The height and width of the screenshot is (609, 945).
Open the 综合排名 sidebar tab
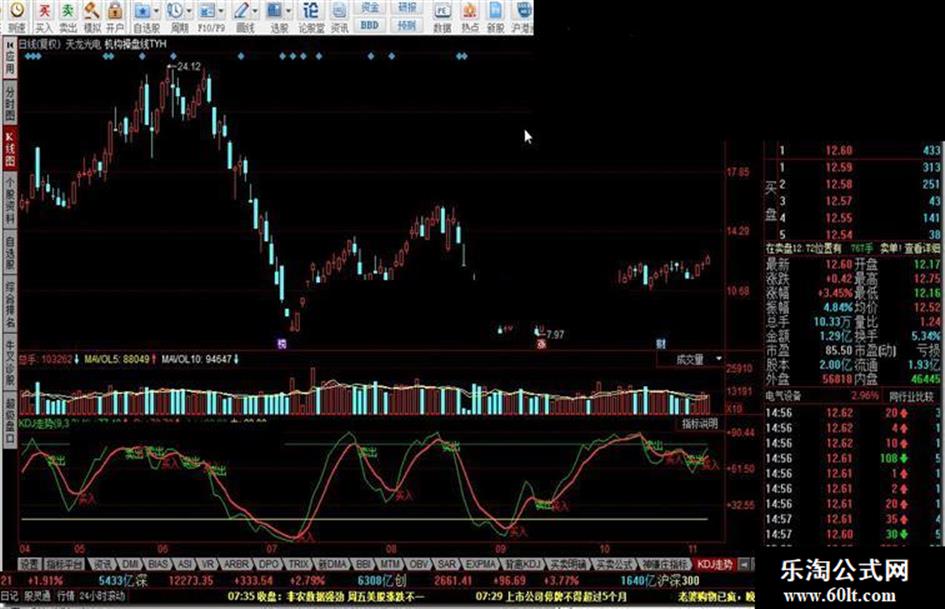coord(10,304)
